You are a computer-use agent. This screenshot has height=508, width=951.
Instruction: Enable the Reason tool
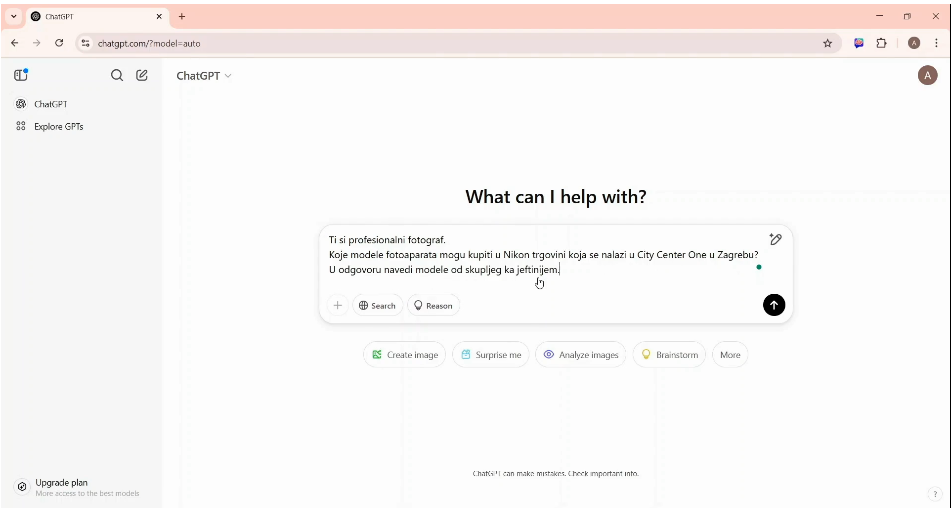click(433, 306)
